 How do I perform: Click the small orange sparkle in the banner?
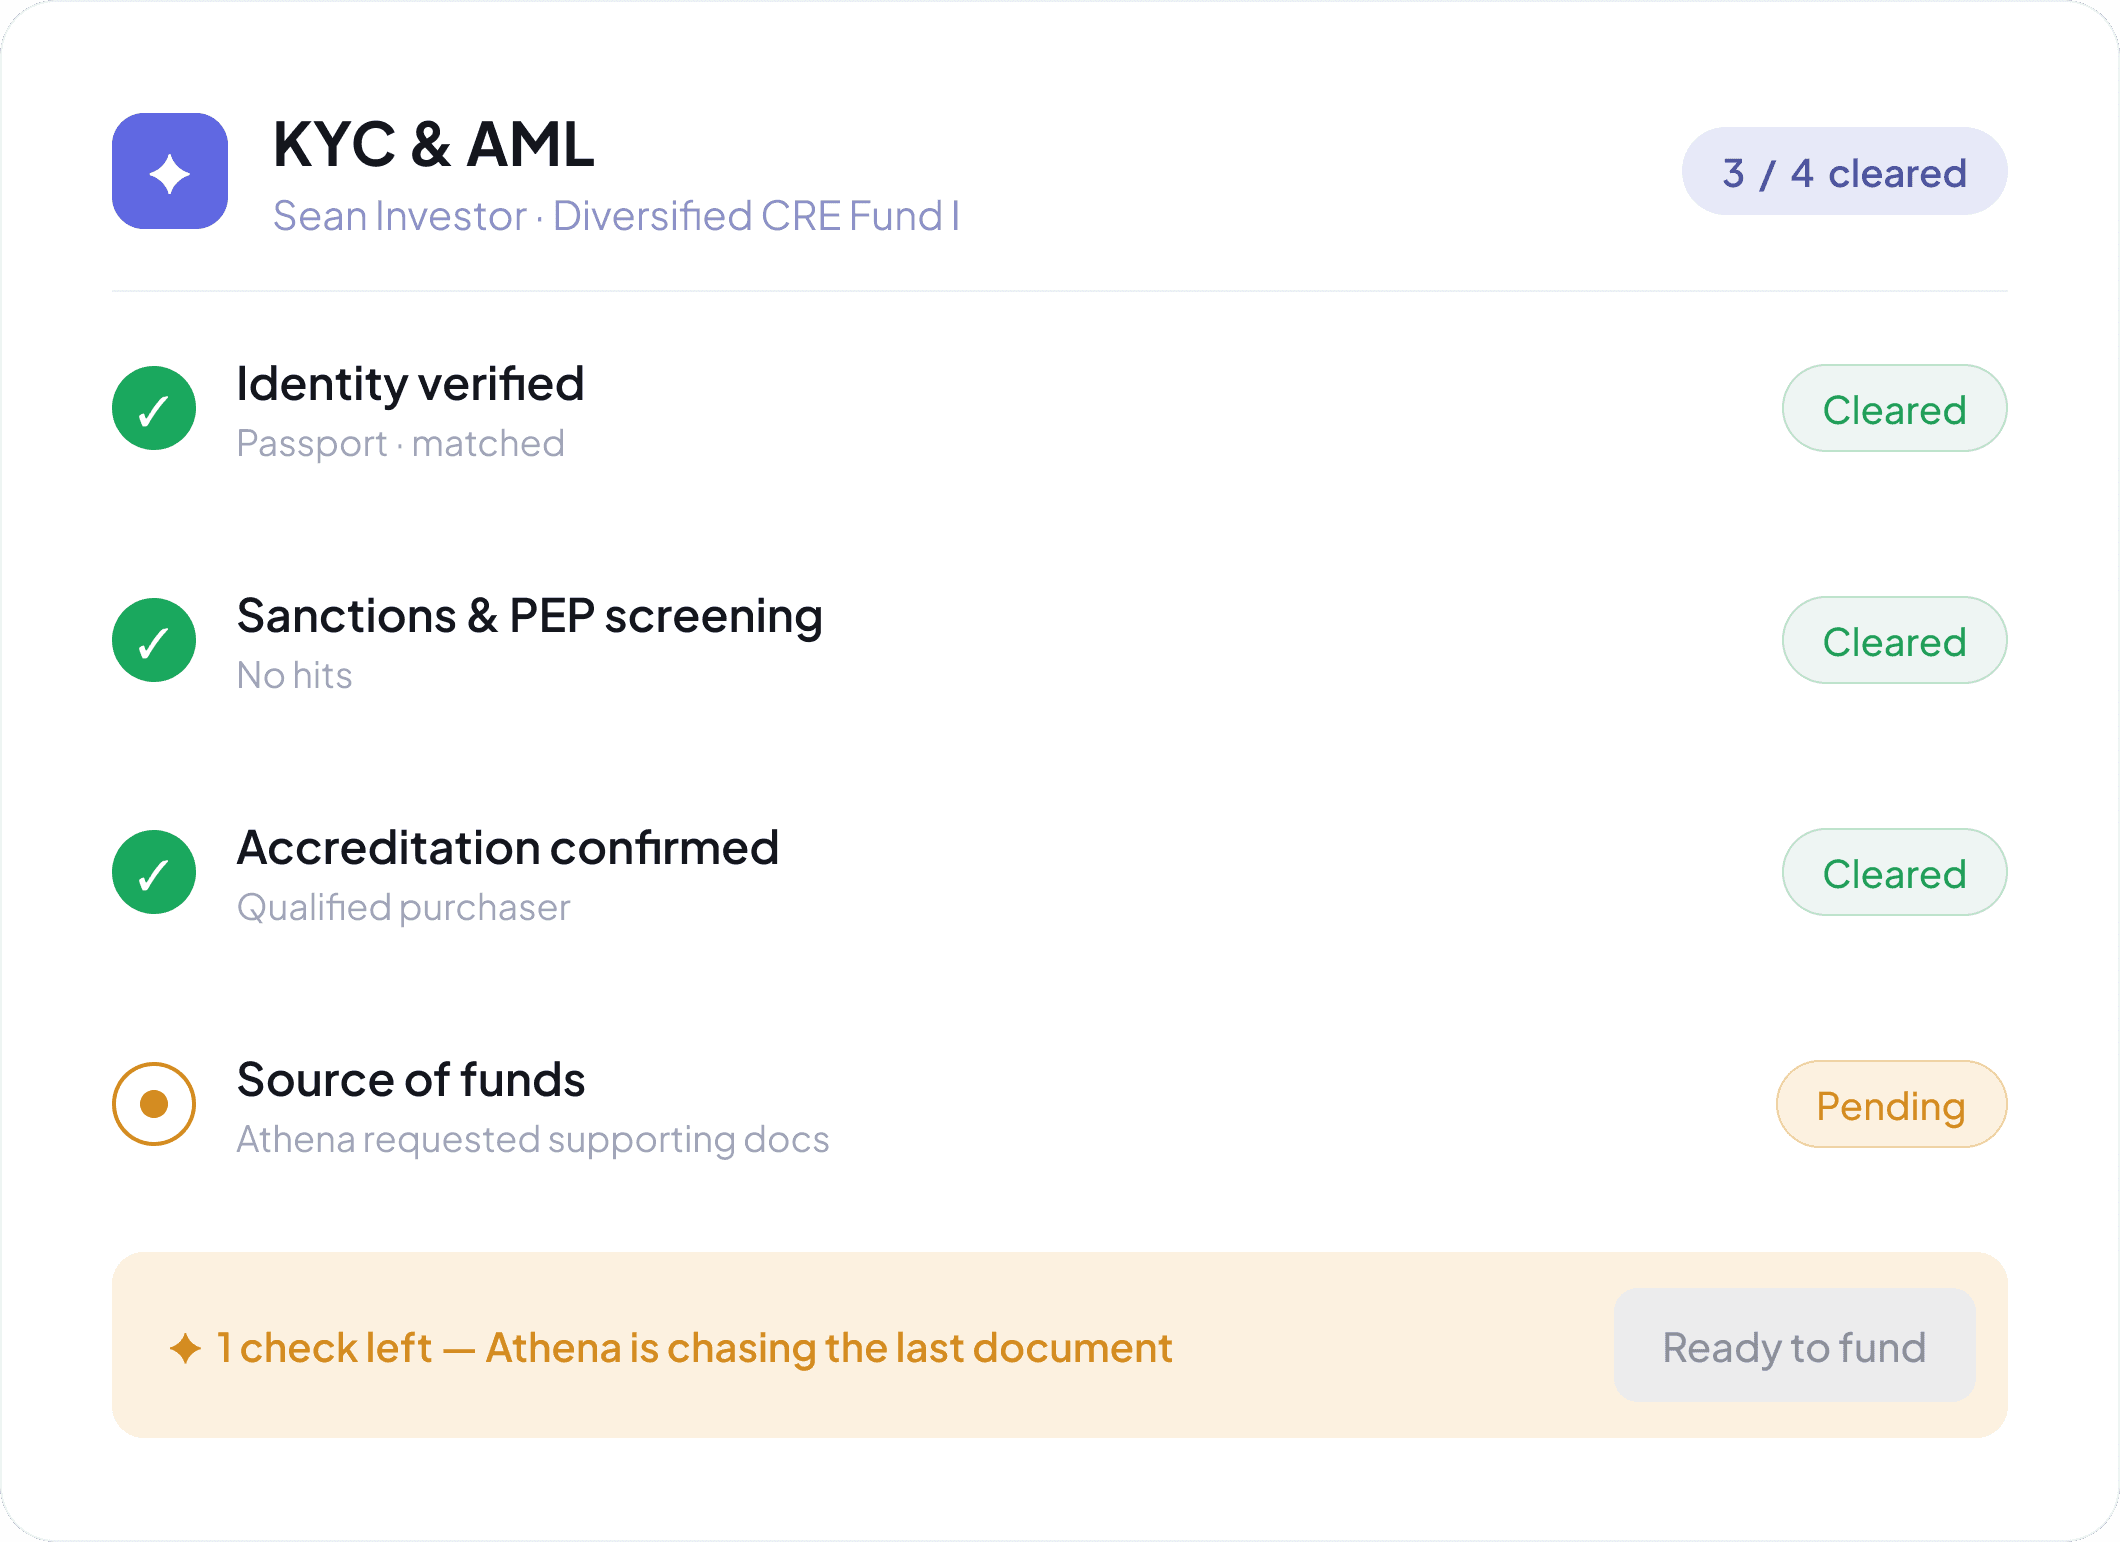pos(185,1348)
